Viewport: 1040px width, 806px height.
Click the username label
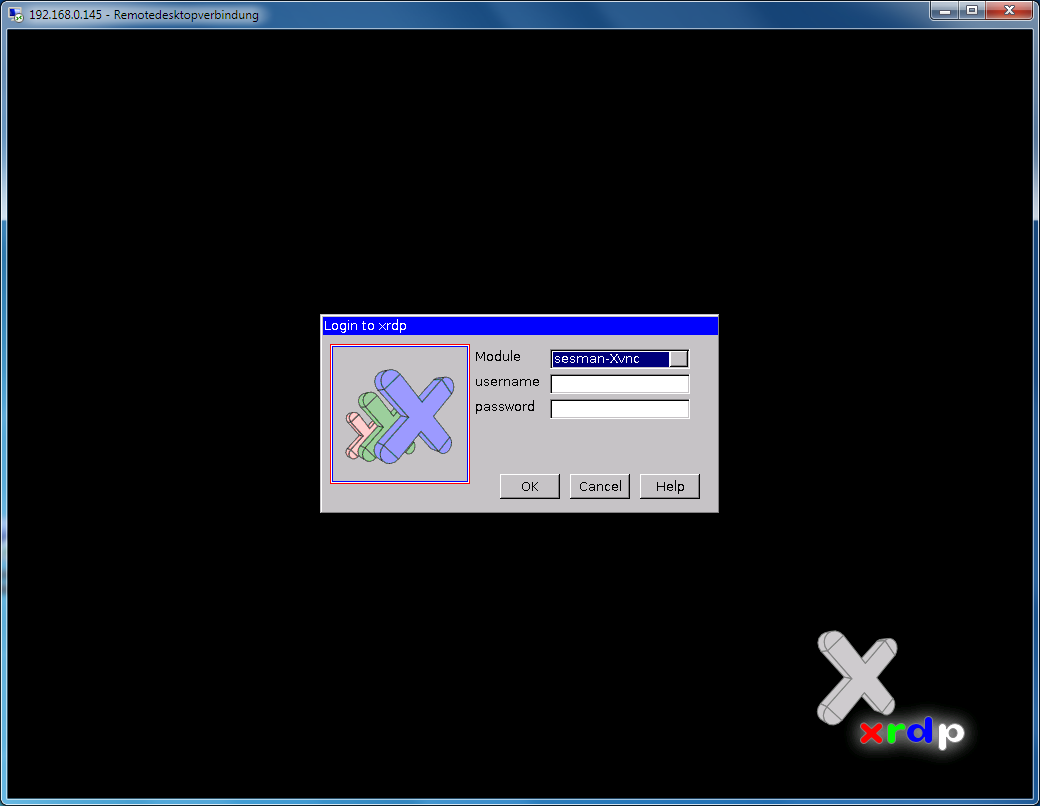tap(507, 382)
